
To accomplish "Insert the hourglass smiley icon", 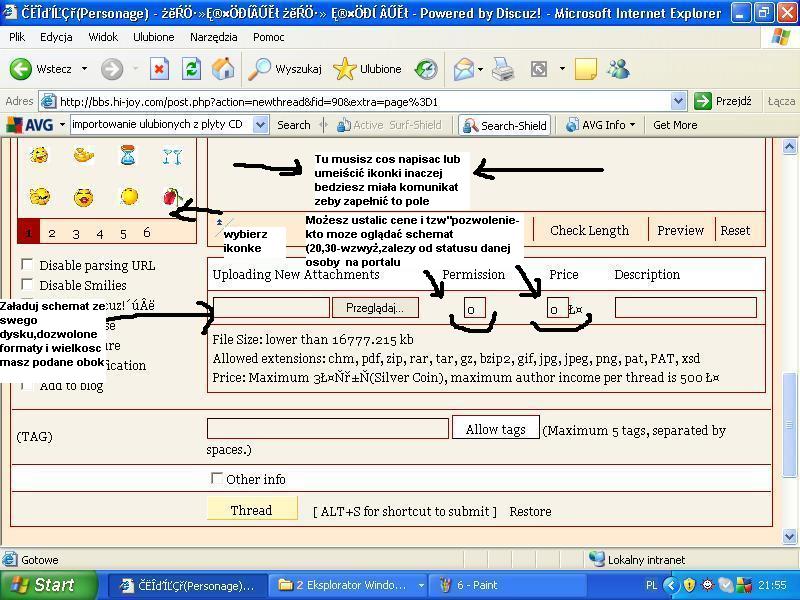I will [x=128, y=155].
